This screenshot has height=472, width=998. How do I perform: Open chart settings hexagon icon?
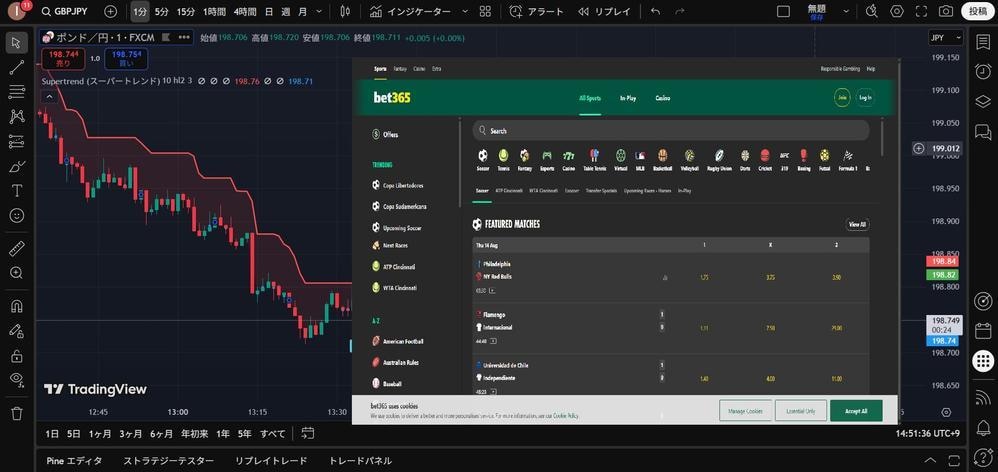point(897,11)
